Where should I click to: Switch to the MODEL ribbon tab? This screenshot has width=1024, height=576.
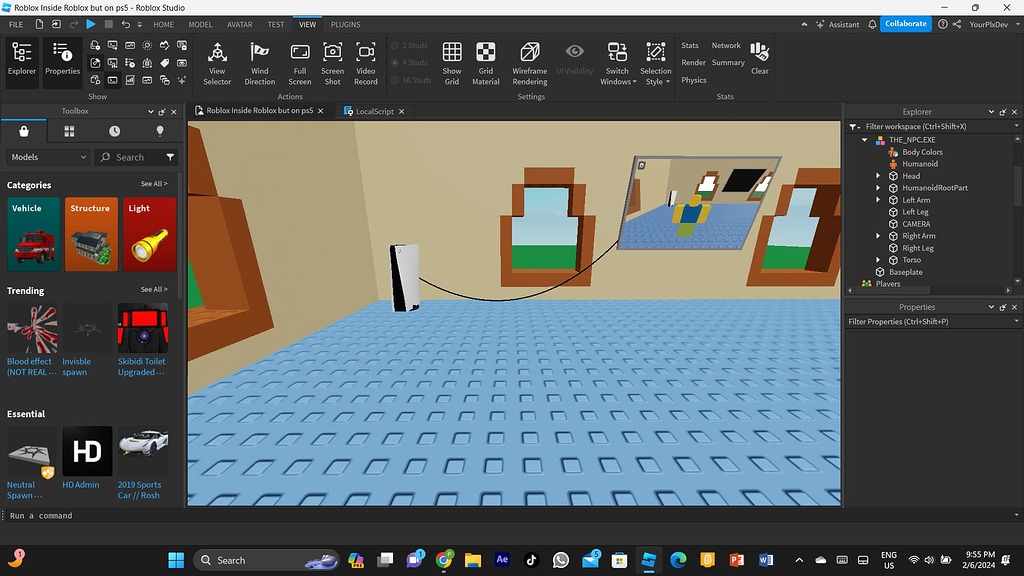(200, 24)
